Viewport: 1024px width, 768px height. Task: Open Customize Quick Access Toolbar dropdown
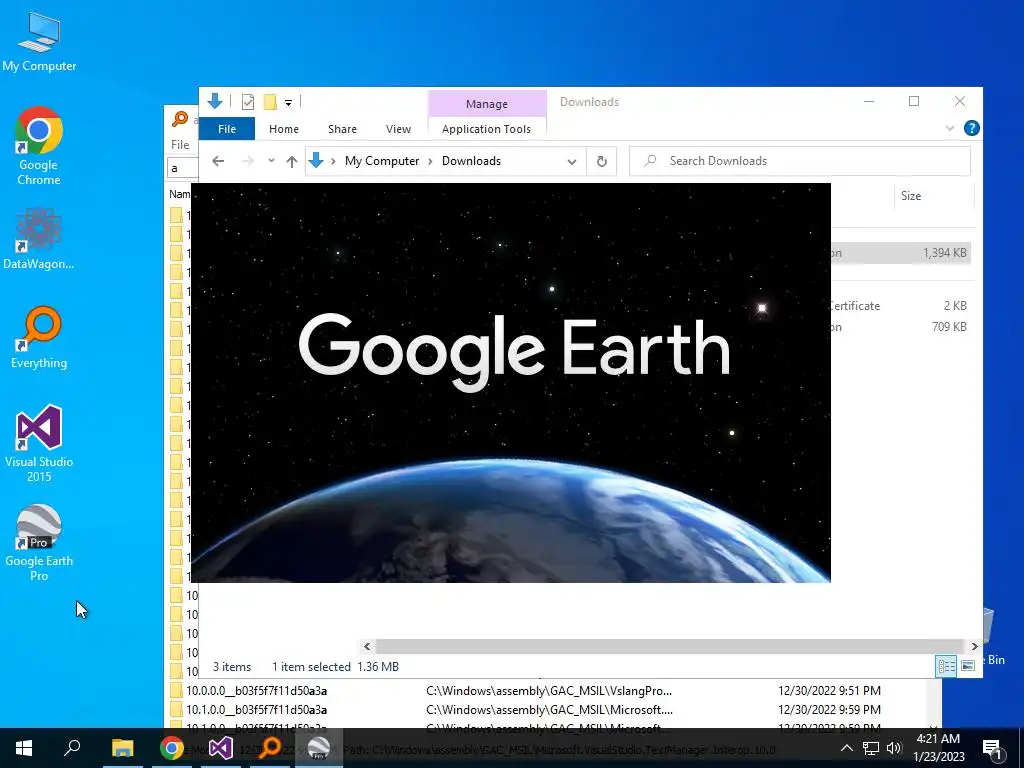coord(288,103)
